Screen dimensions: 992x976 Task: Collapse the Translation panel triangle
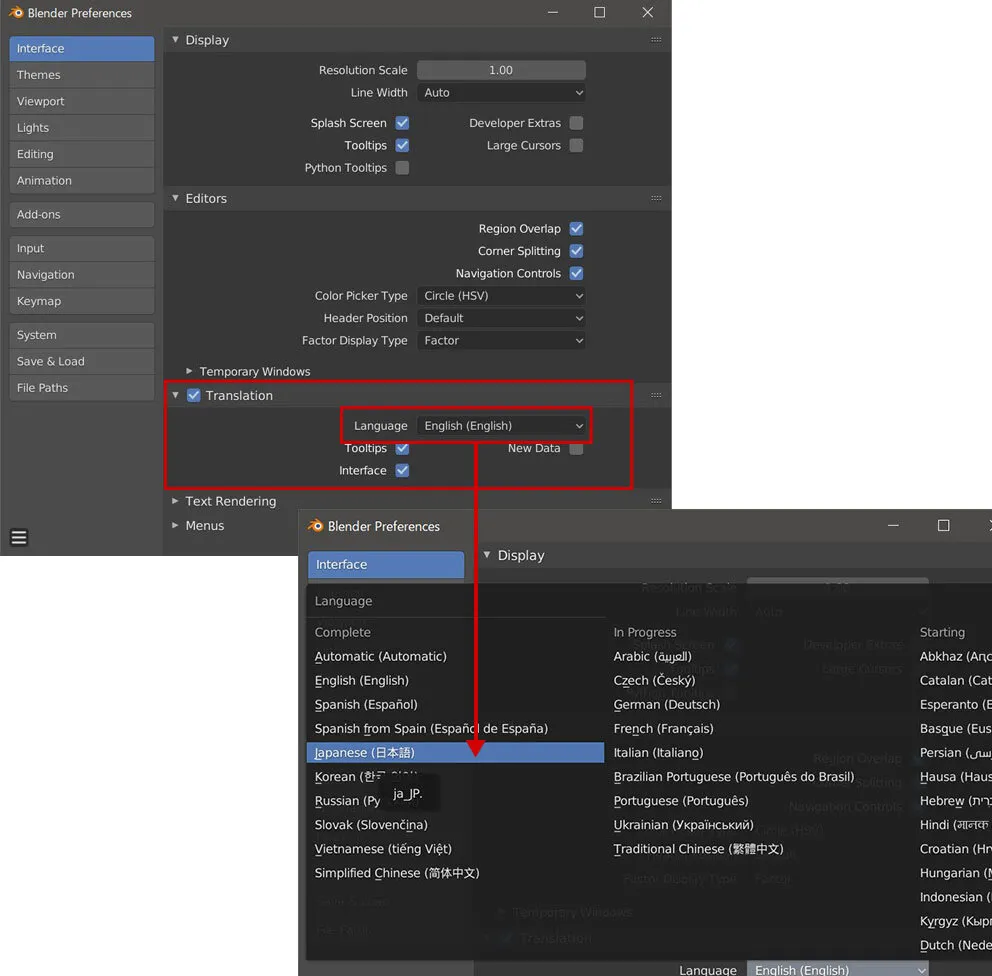click(x=175, y=395)
